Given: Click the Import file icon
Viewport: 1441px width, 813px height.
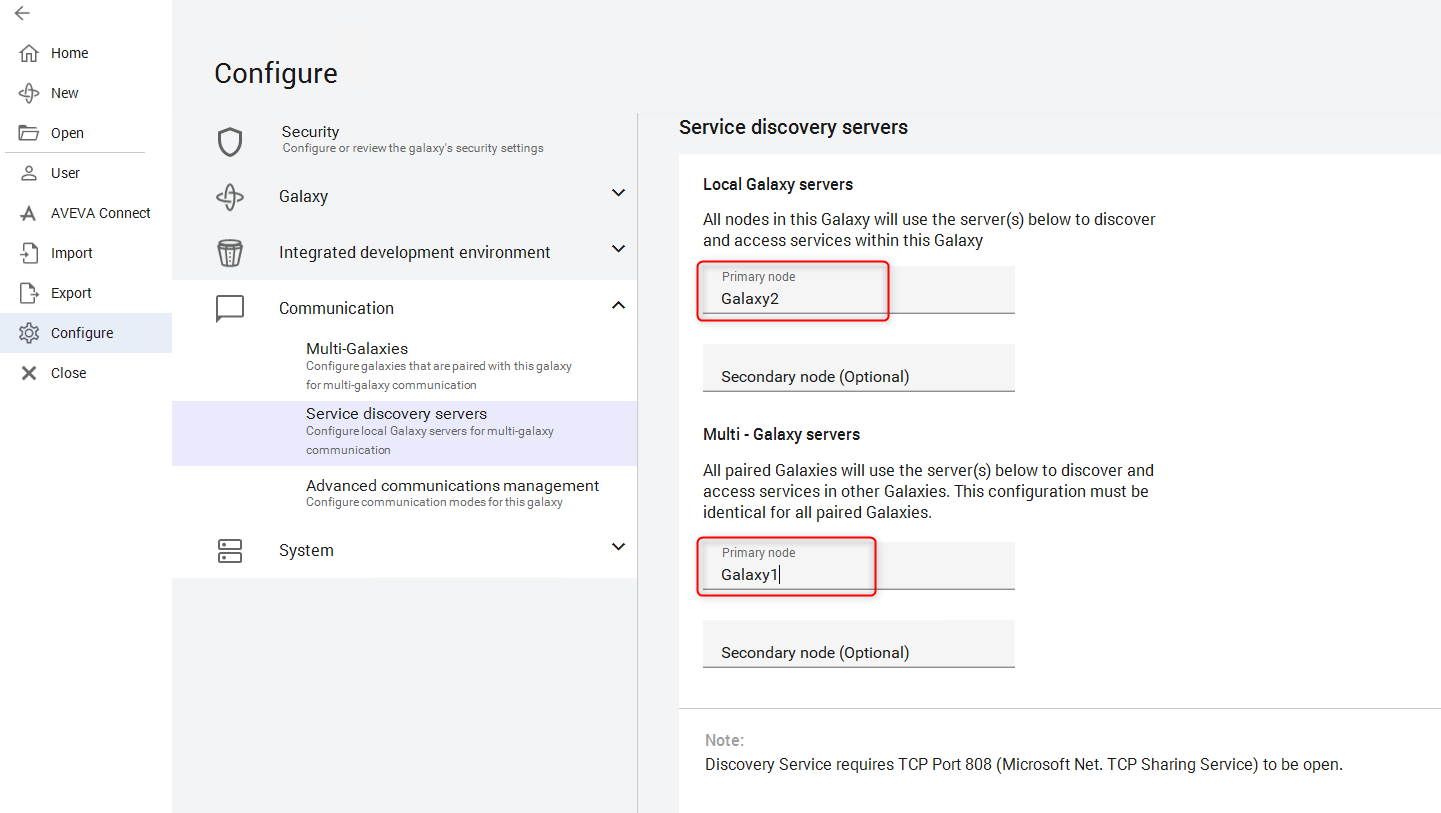Looking at the screenshot, I should click(29, 253).
